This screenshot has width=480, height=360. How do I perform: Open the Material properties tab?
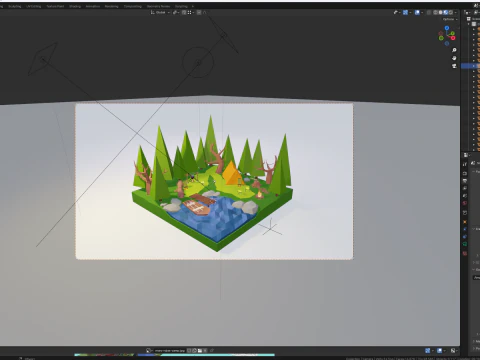click(465, 253)
